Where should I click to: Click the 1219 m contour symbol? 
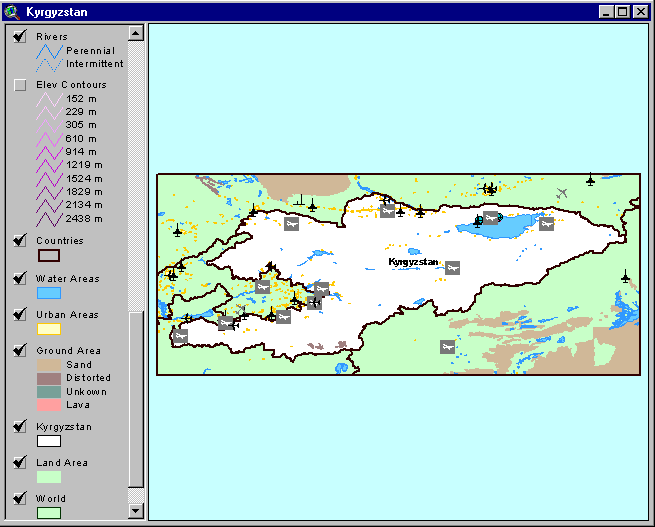[x=49, y=166]
